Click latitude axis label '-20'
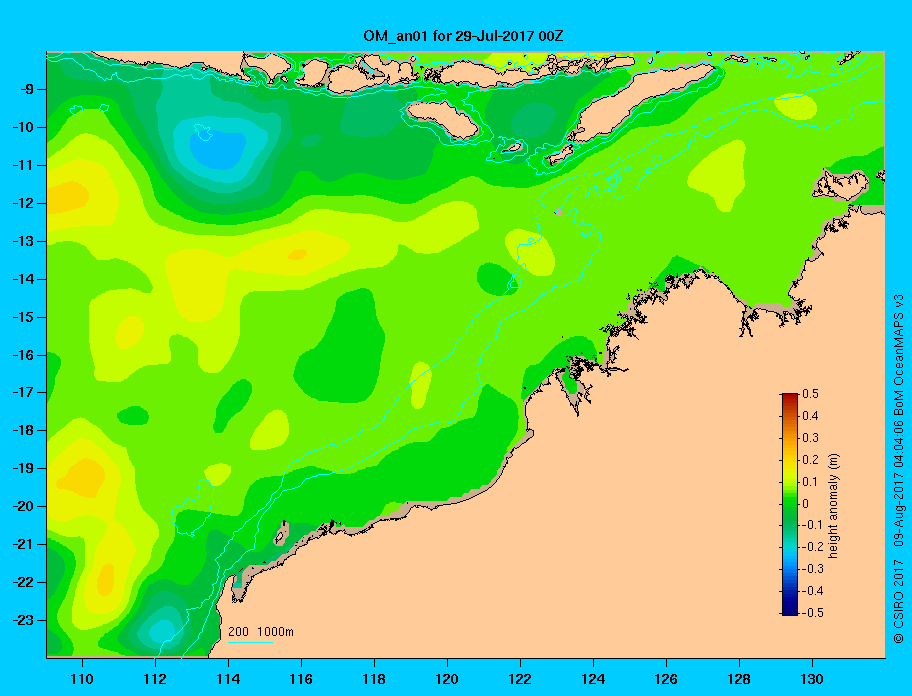This screenshot has width=912, height=696. [x=24, y=506]
